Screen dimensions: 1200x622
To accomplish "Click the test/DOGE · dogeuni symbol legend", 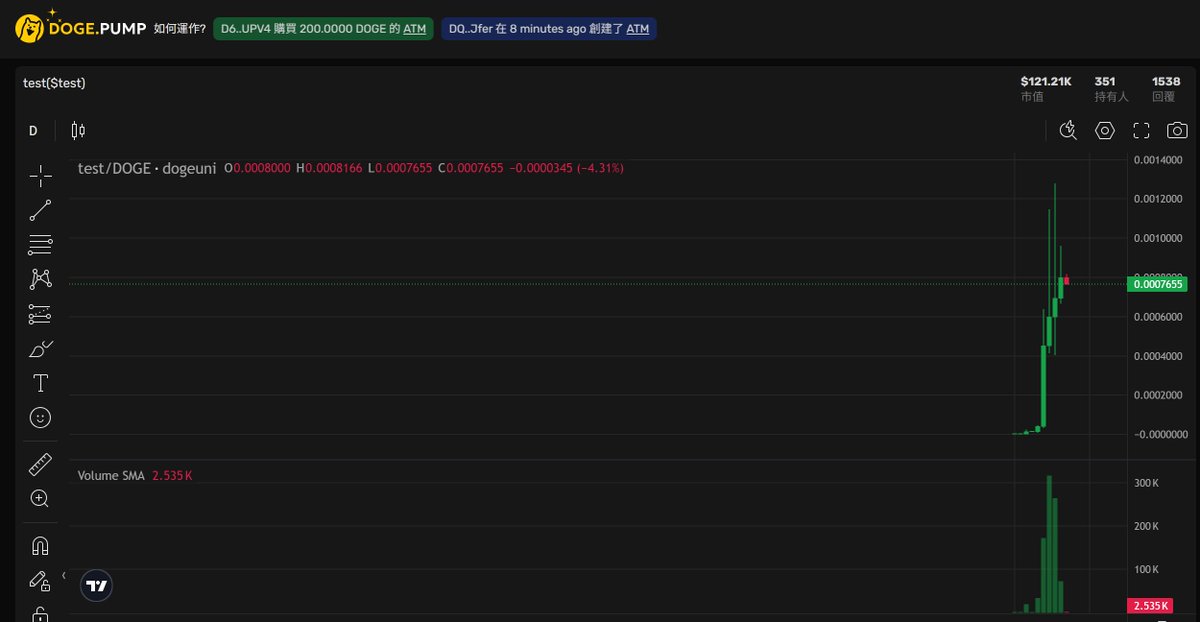I will (x=147, y=169).
